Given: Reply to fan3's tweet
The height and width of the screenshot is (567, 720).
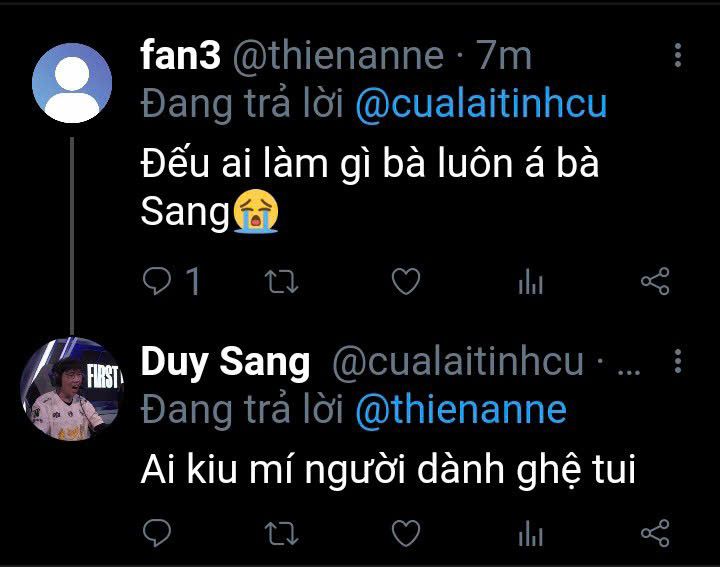Looking at the screenshot, I should (157, 283).
